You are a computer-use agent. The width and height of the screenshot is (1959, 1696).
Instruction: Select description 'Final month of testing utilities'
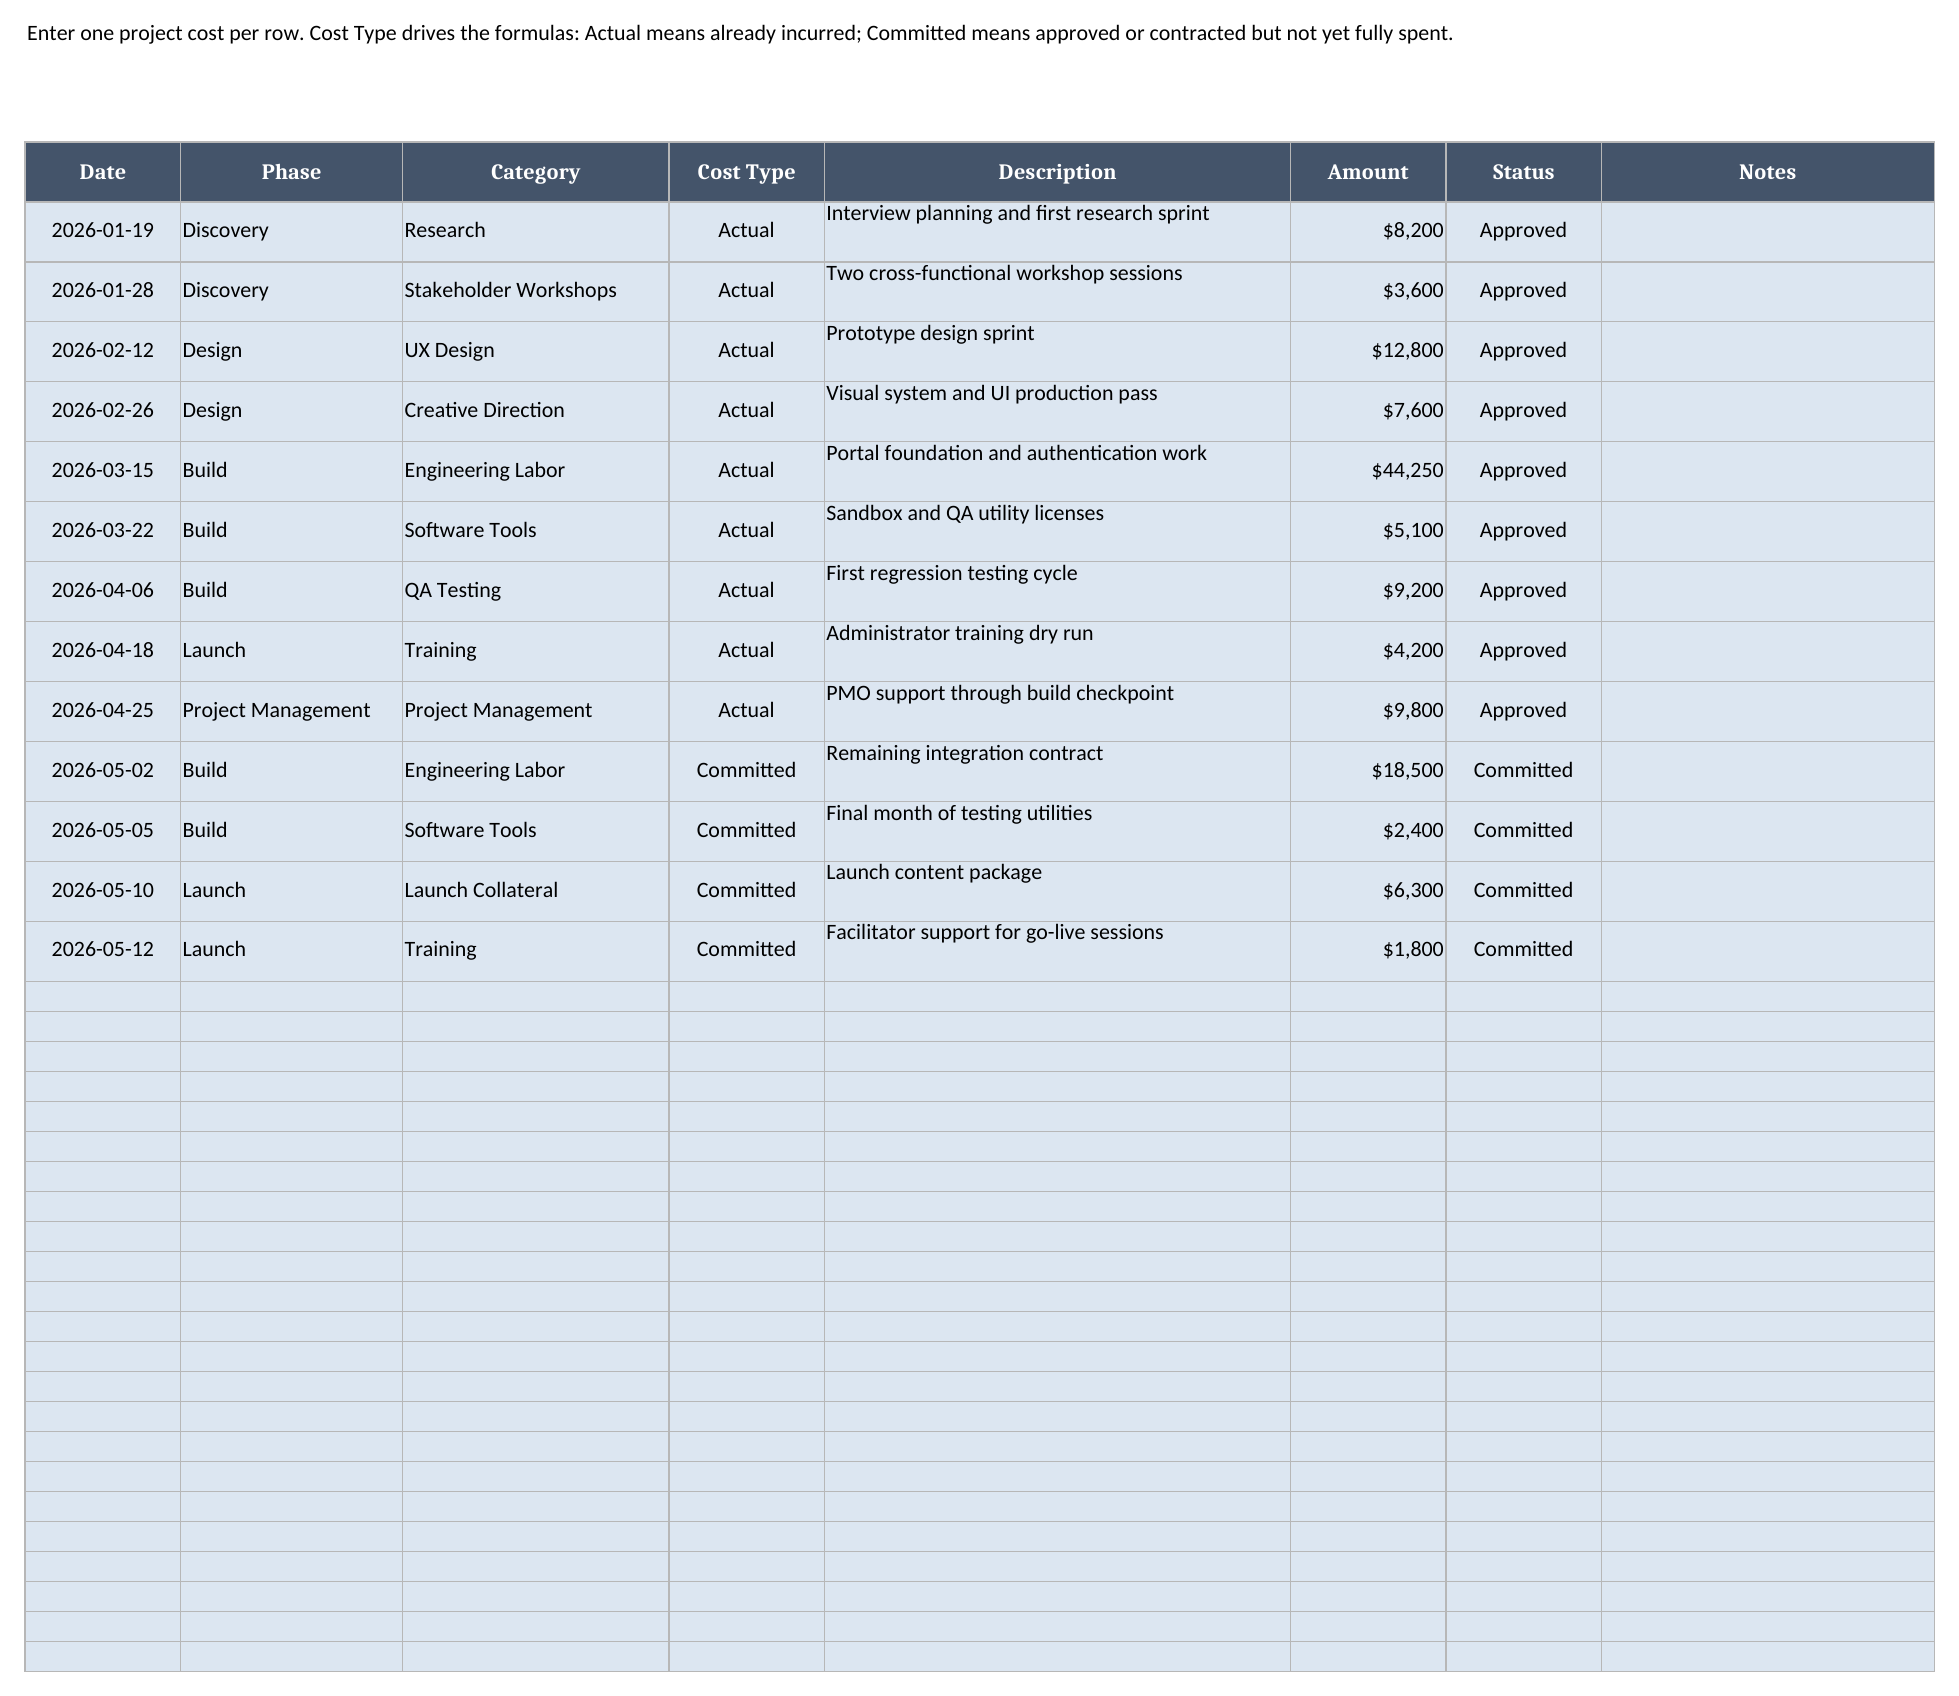[1057, 831]
